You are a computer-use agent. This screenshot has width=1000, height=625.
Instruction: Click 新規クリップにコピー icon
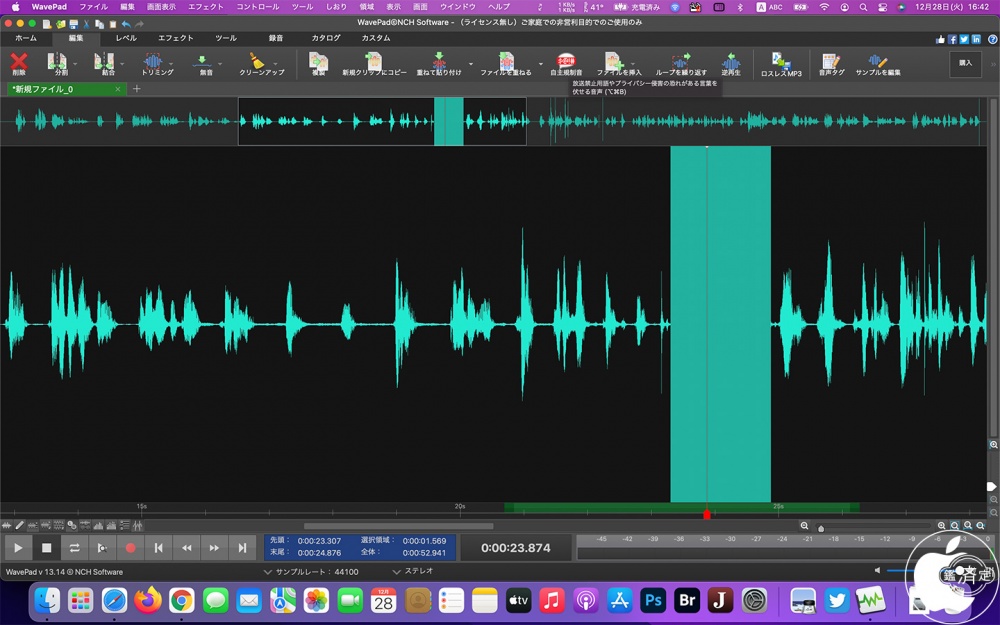coord(374,63)
